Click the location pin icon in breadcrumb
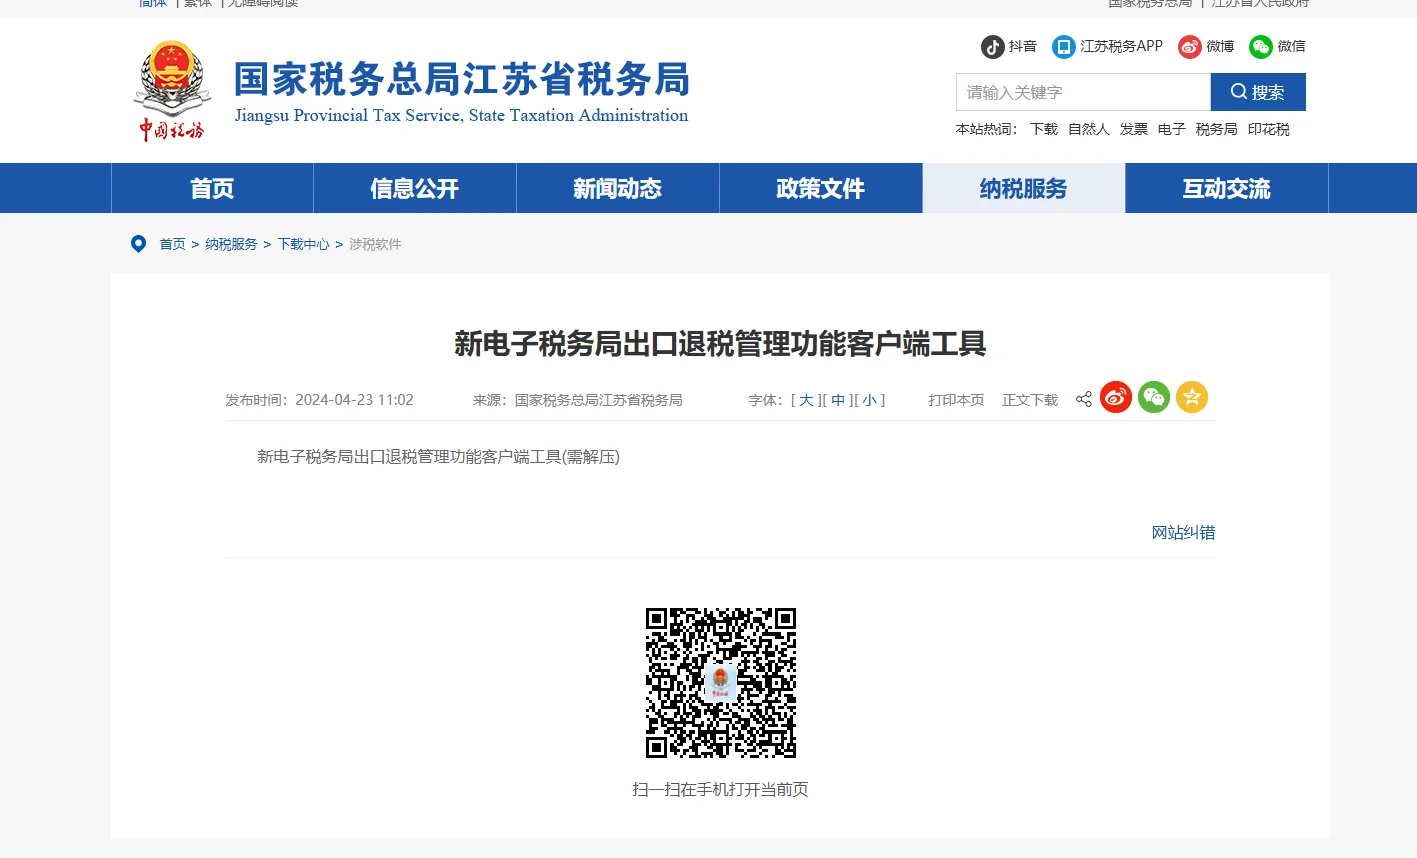This screenshot has height=858, width=1417. pos(139,244)
